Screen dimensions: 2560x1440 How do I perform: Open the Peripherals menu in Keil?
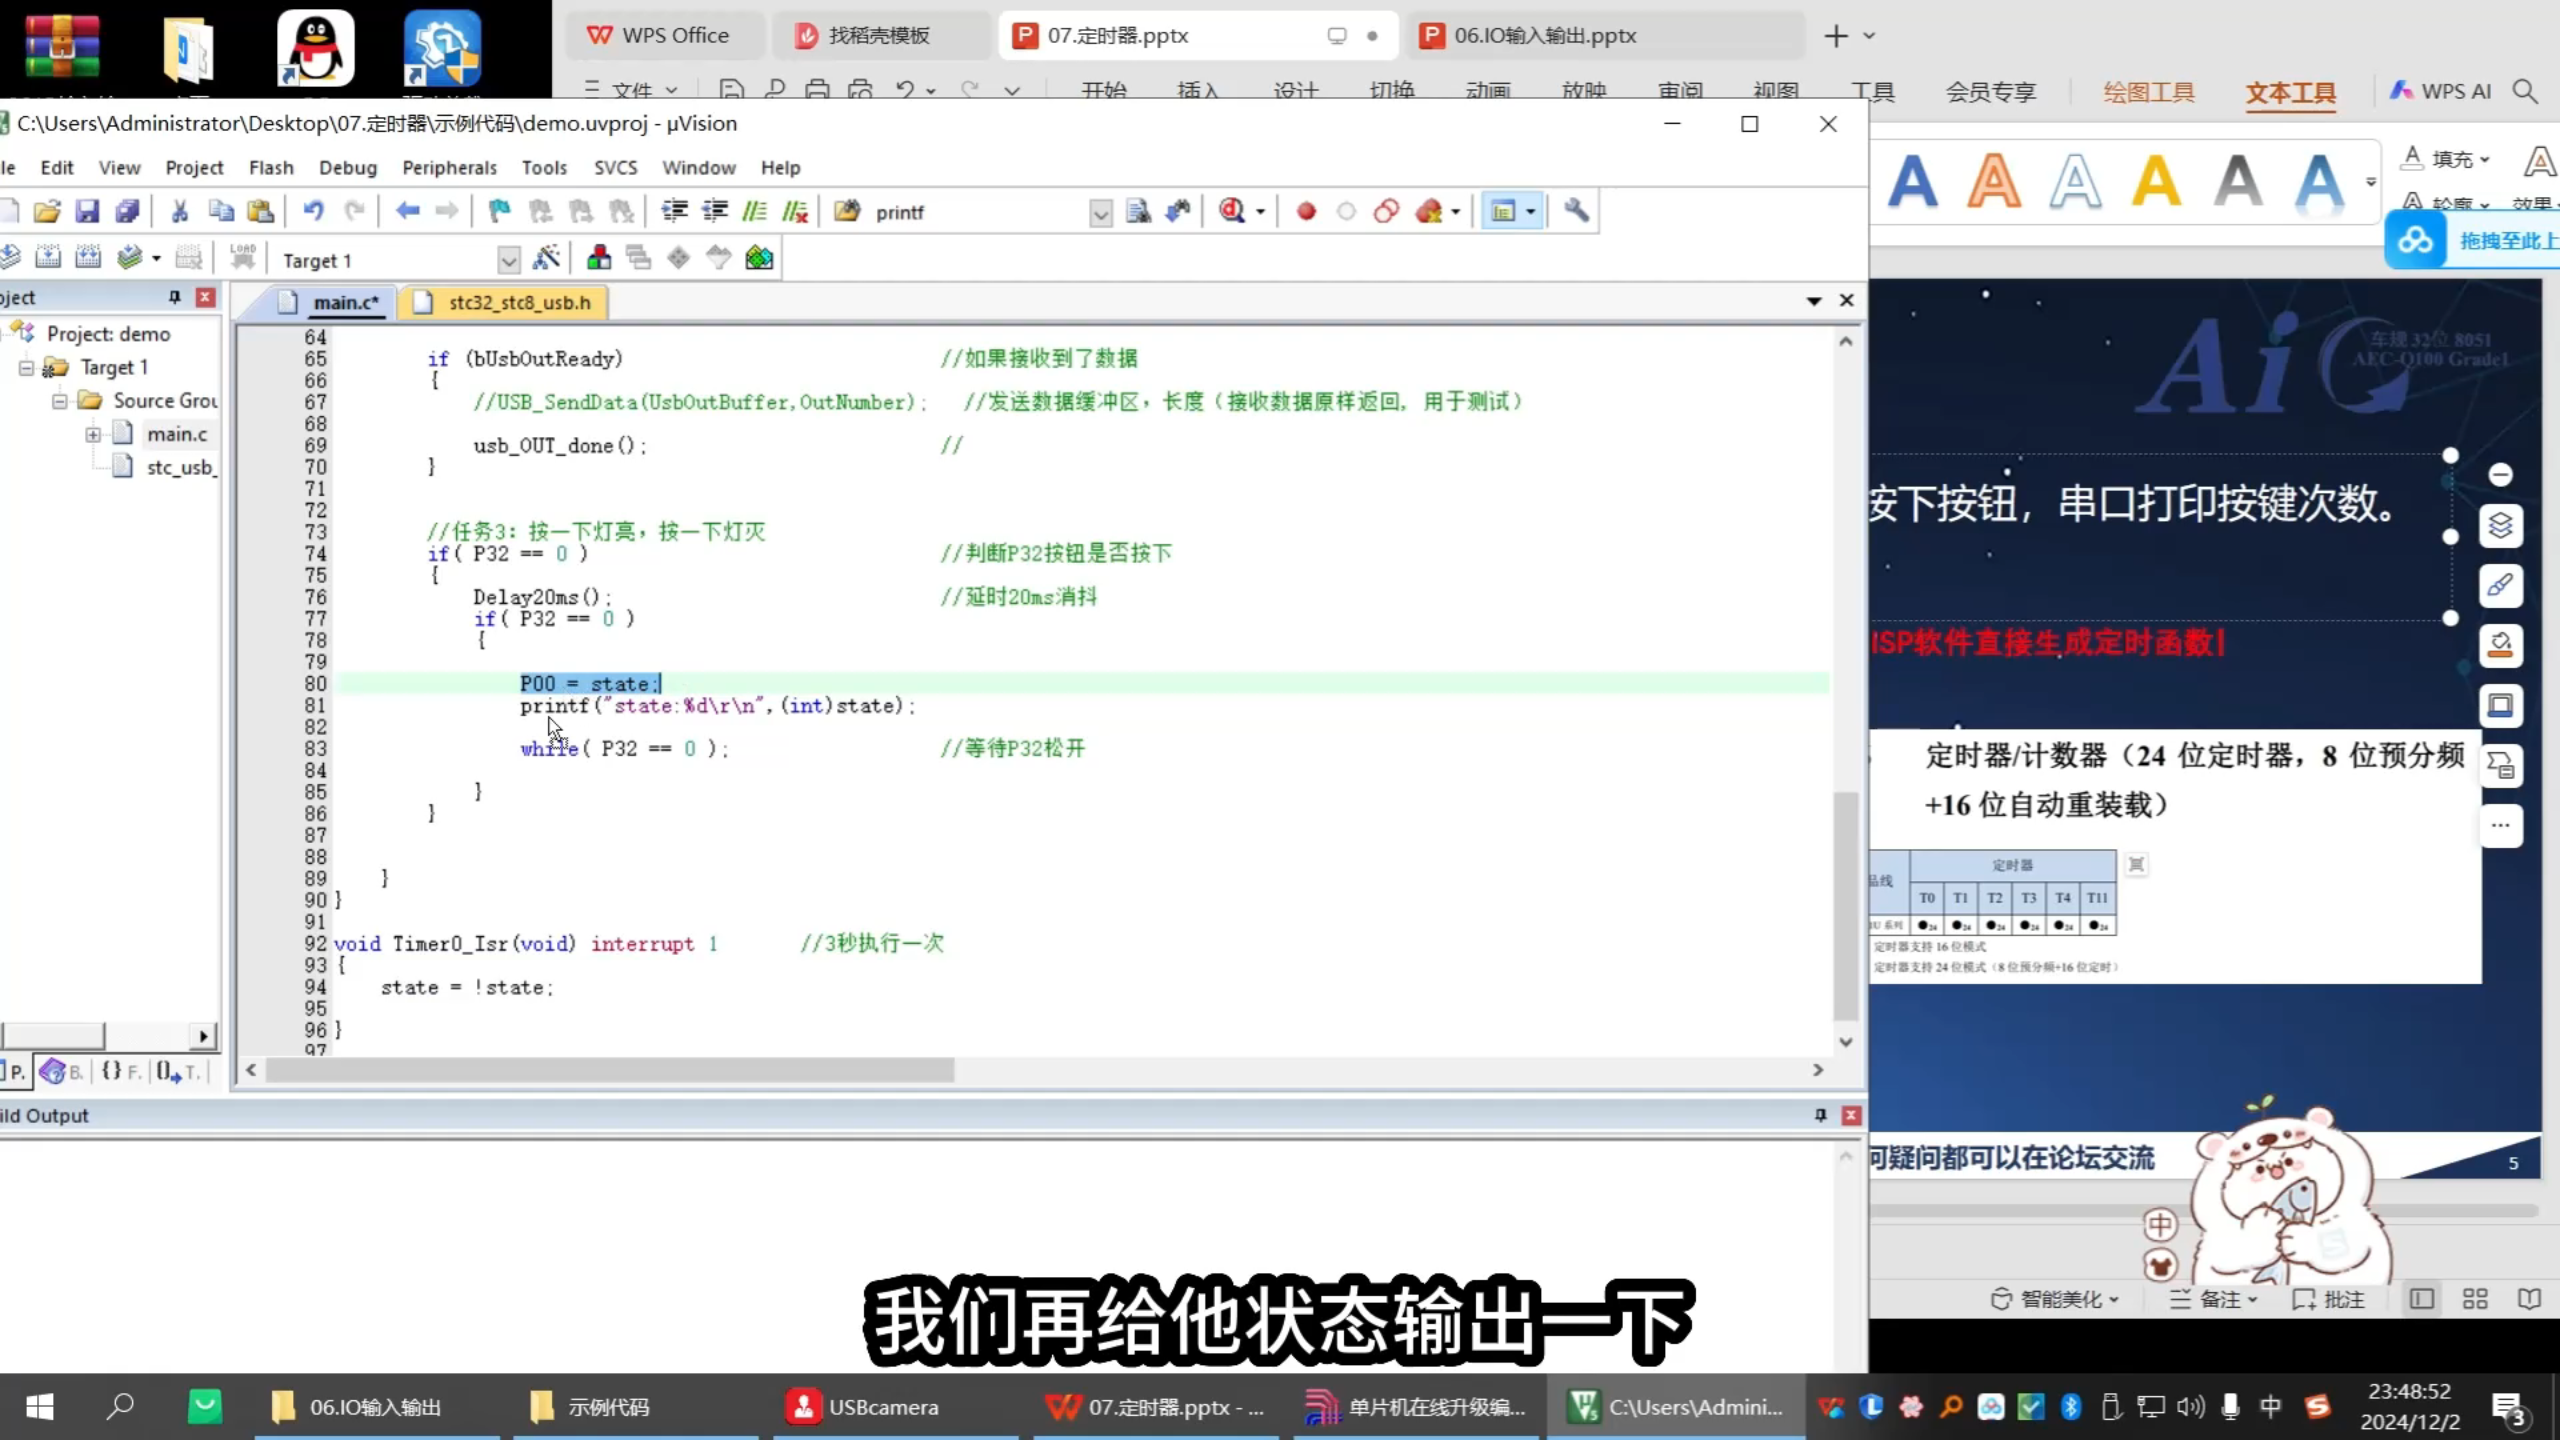tap(450, 167)
